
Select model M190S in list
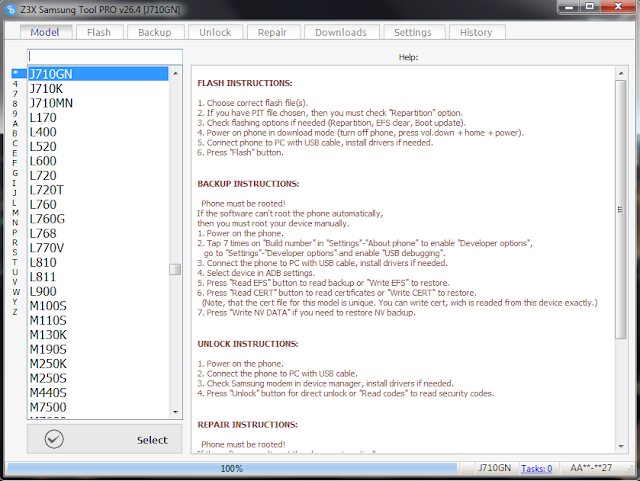[x=98, y=350]
